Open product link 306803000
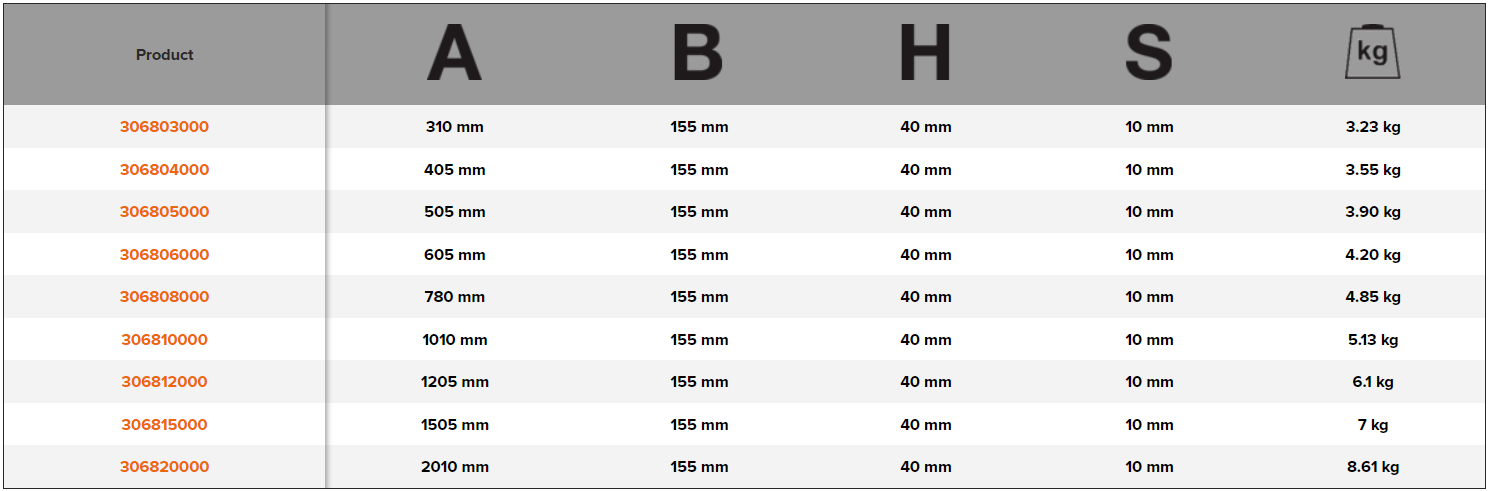1490x491 pixels. click(164, 127)
